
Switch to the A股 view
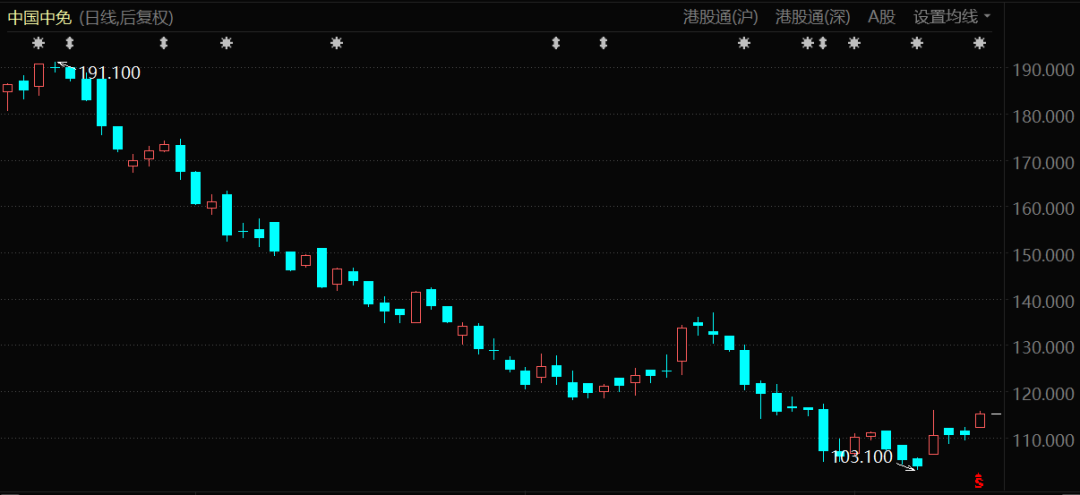click(882, 17)
